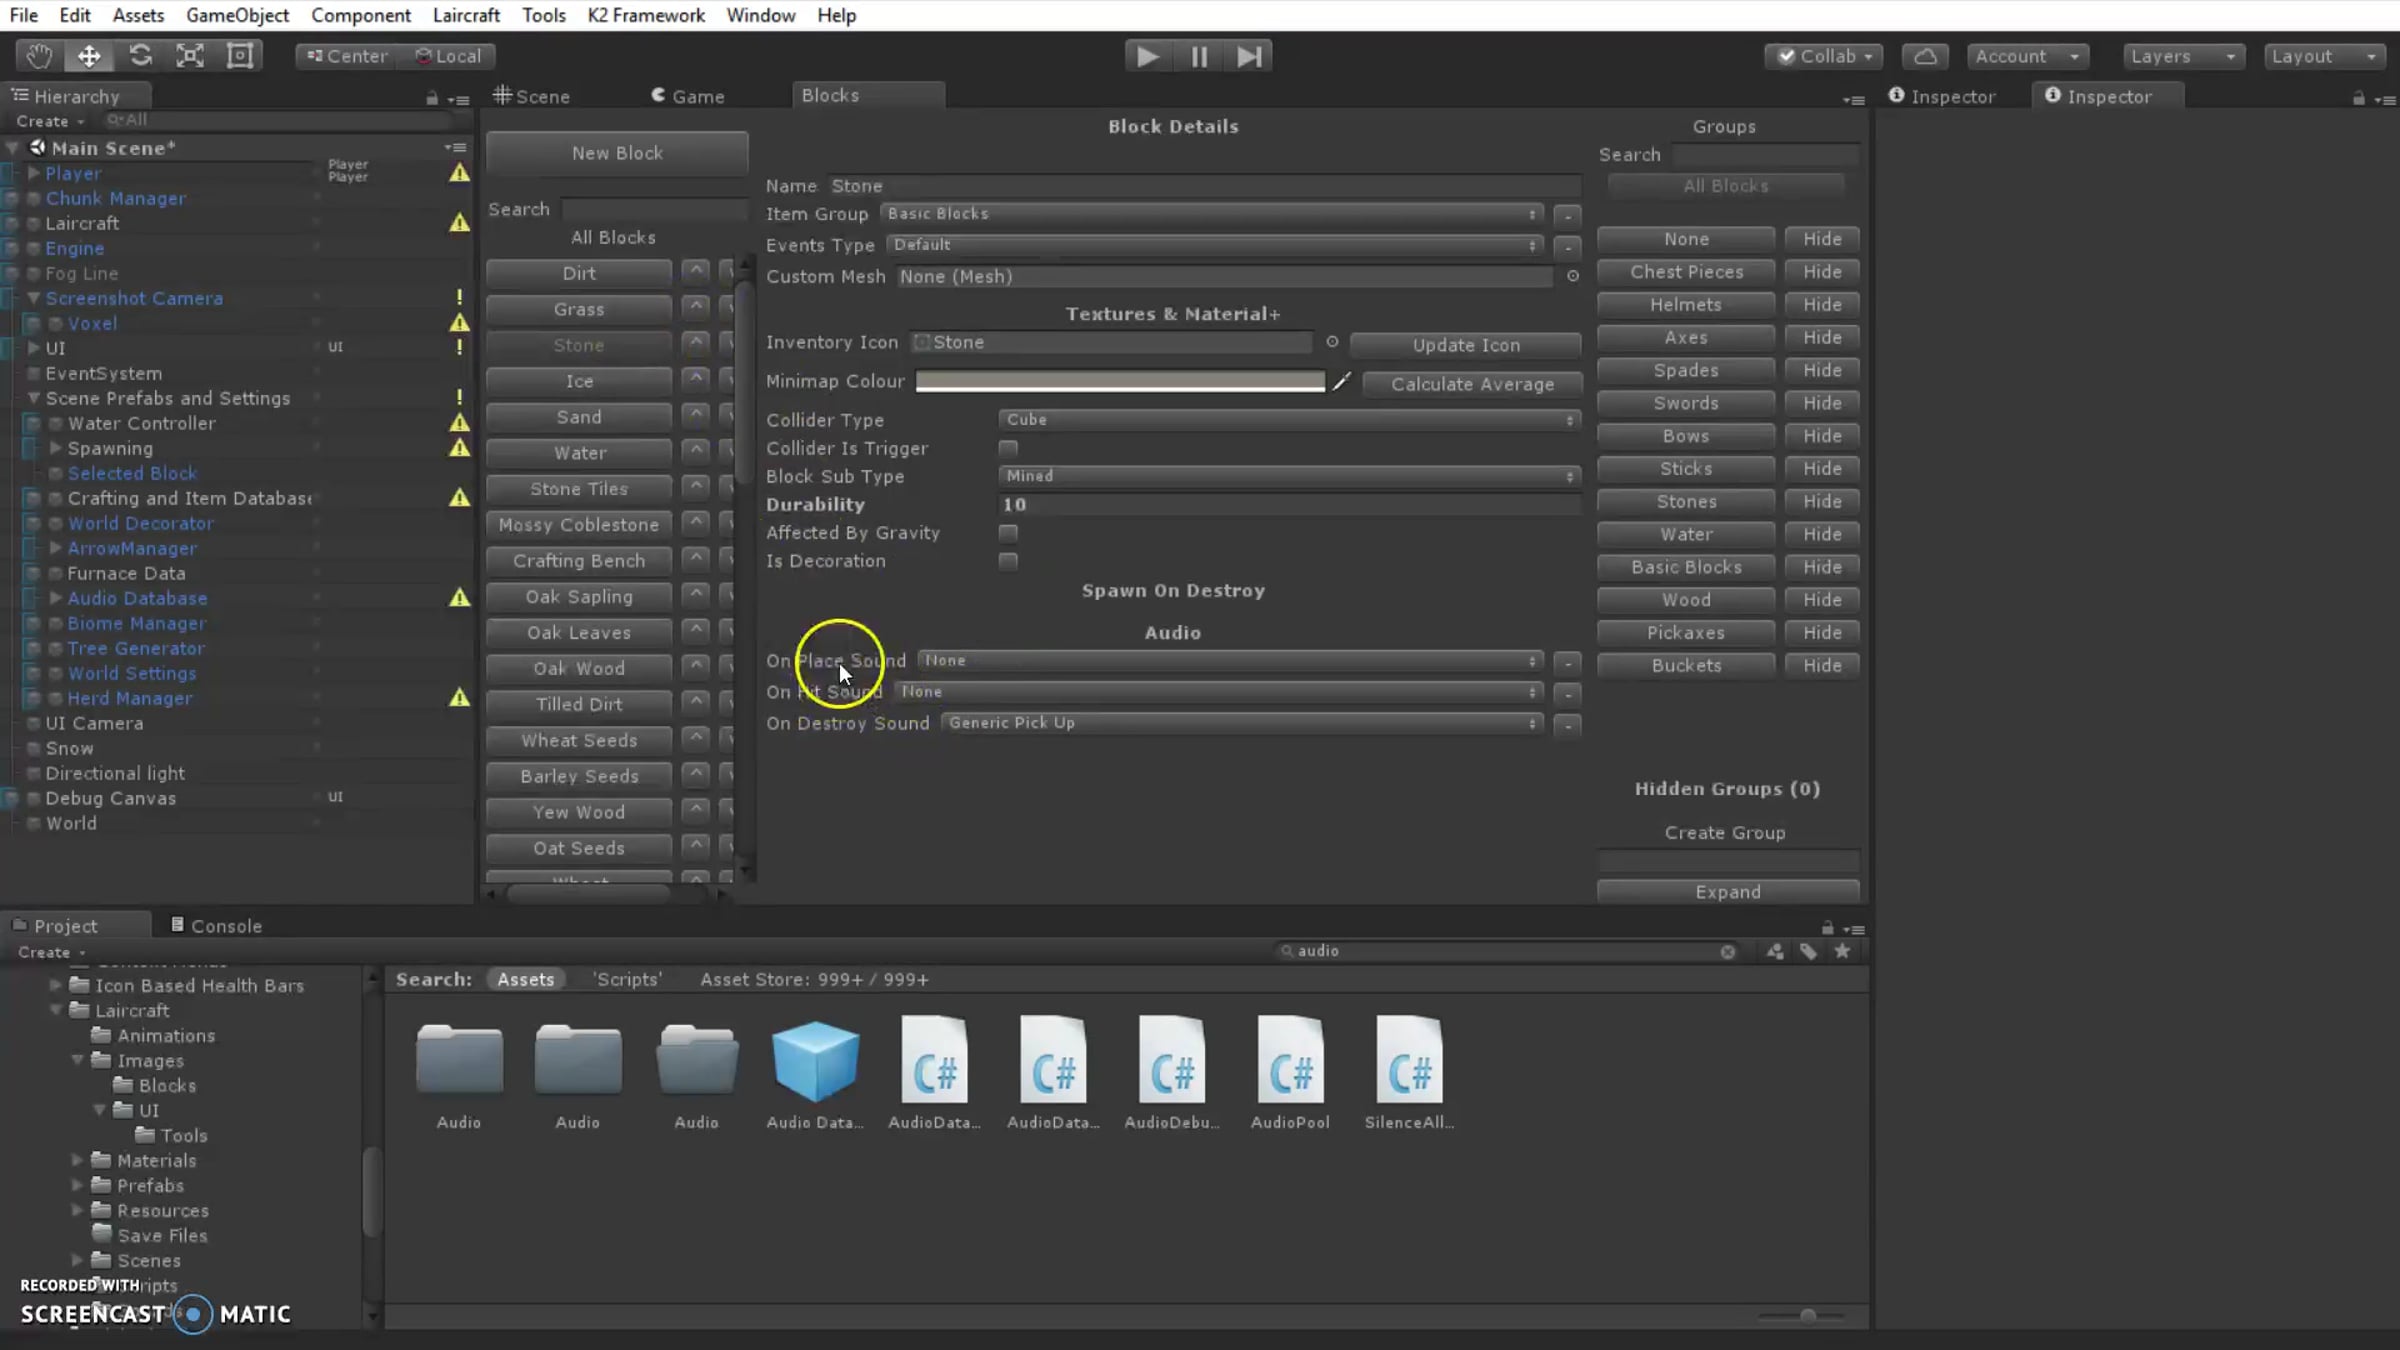Select the Hand tool in the toolbar

39,56
